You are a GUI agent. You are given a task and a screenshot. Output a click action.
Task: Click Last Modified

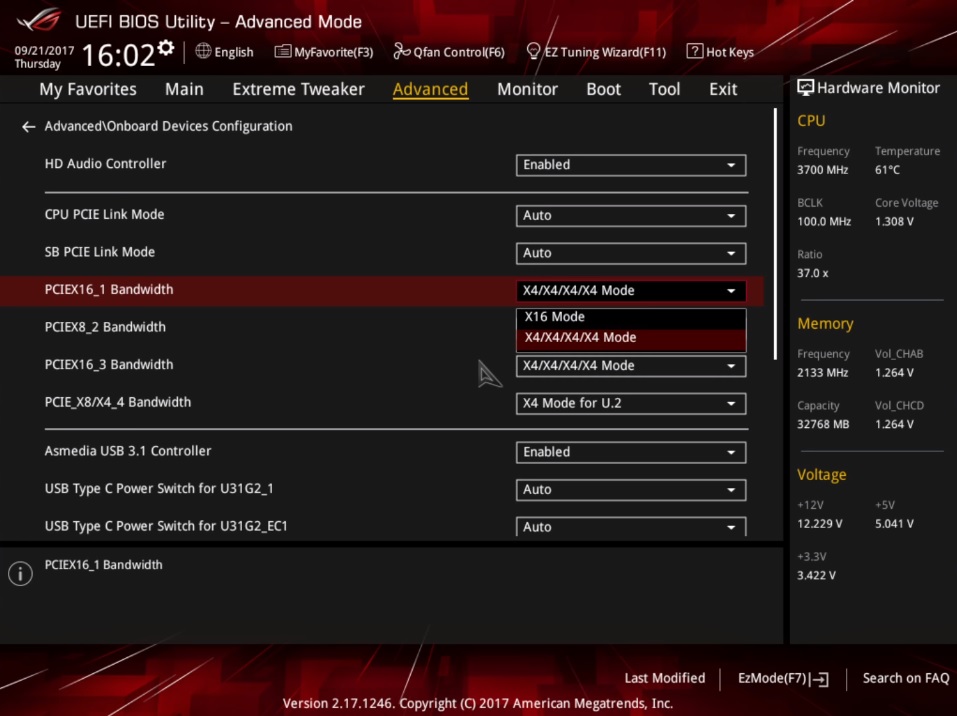coord(665,678)
